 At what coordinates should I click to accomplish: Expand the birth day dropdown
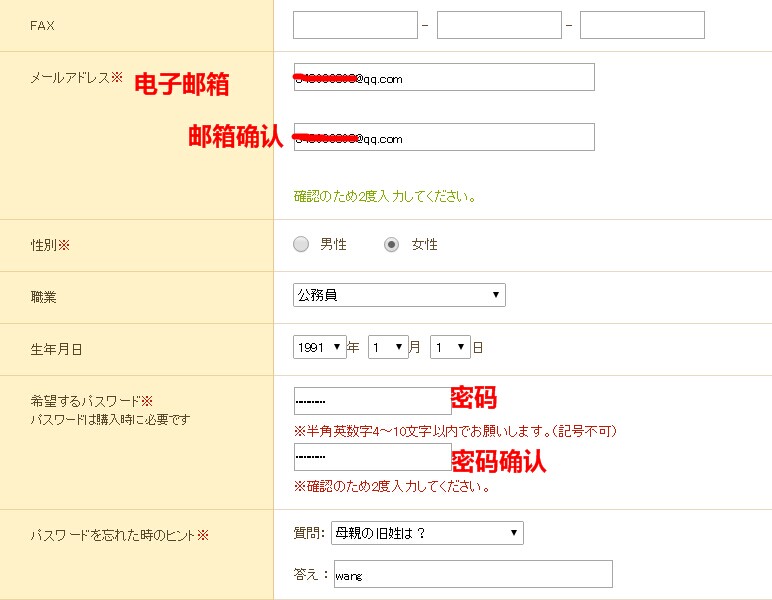pyautogui.click(x=450, y=348)
